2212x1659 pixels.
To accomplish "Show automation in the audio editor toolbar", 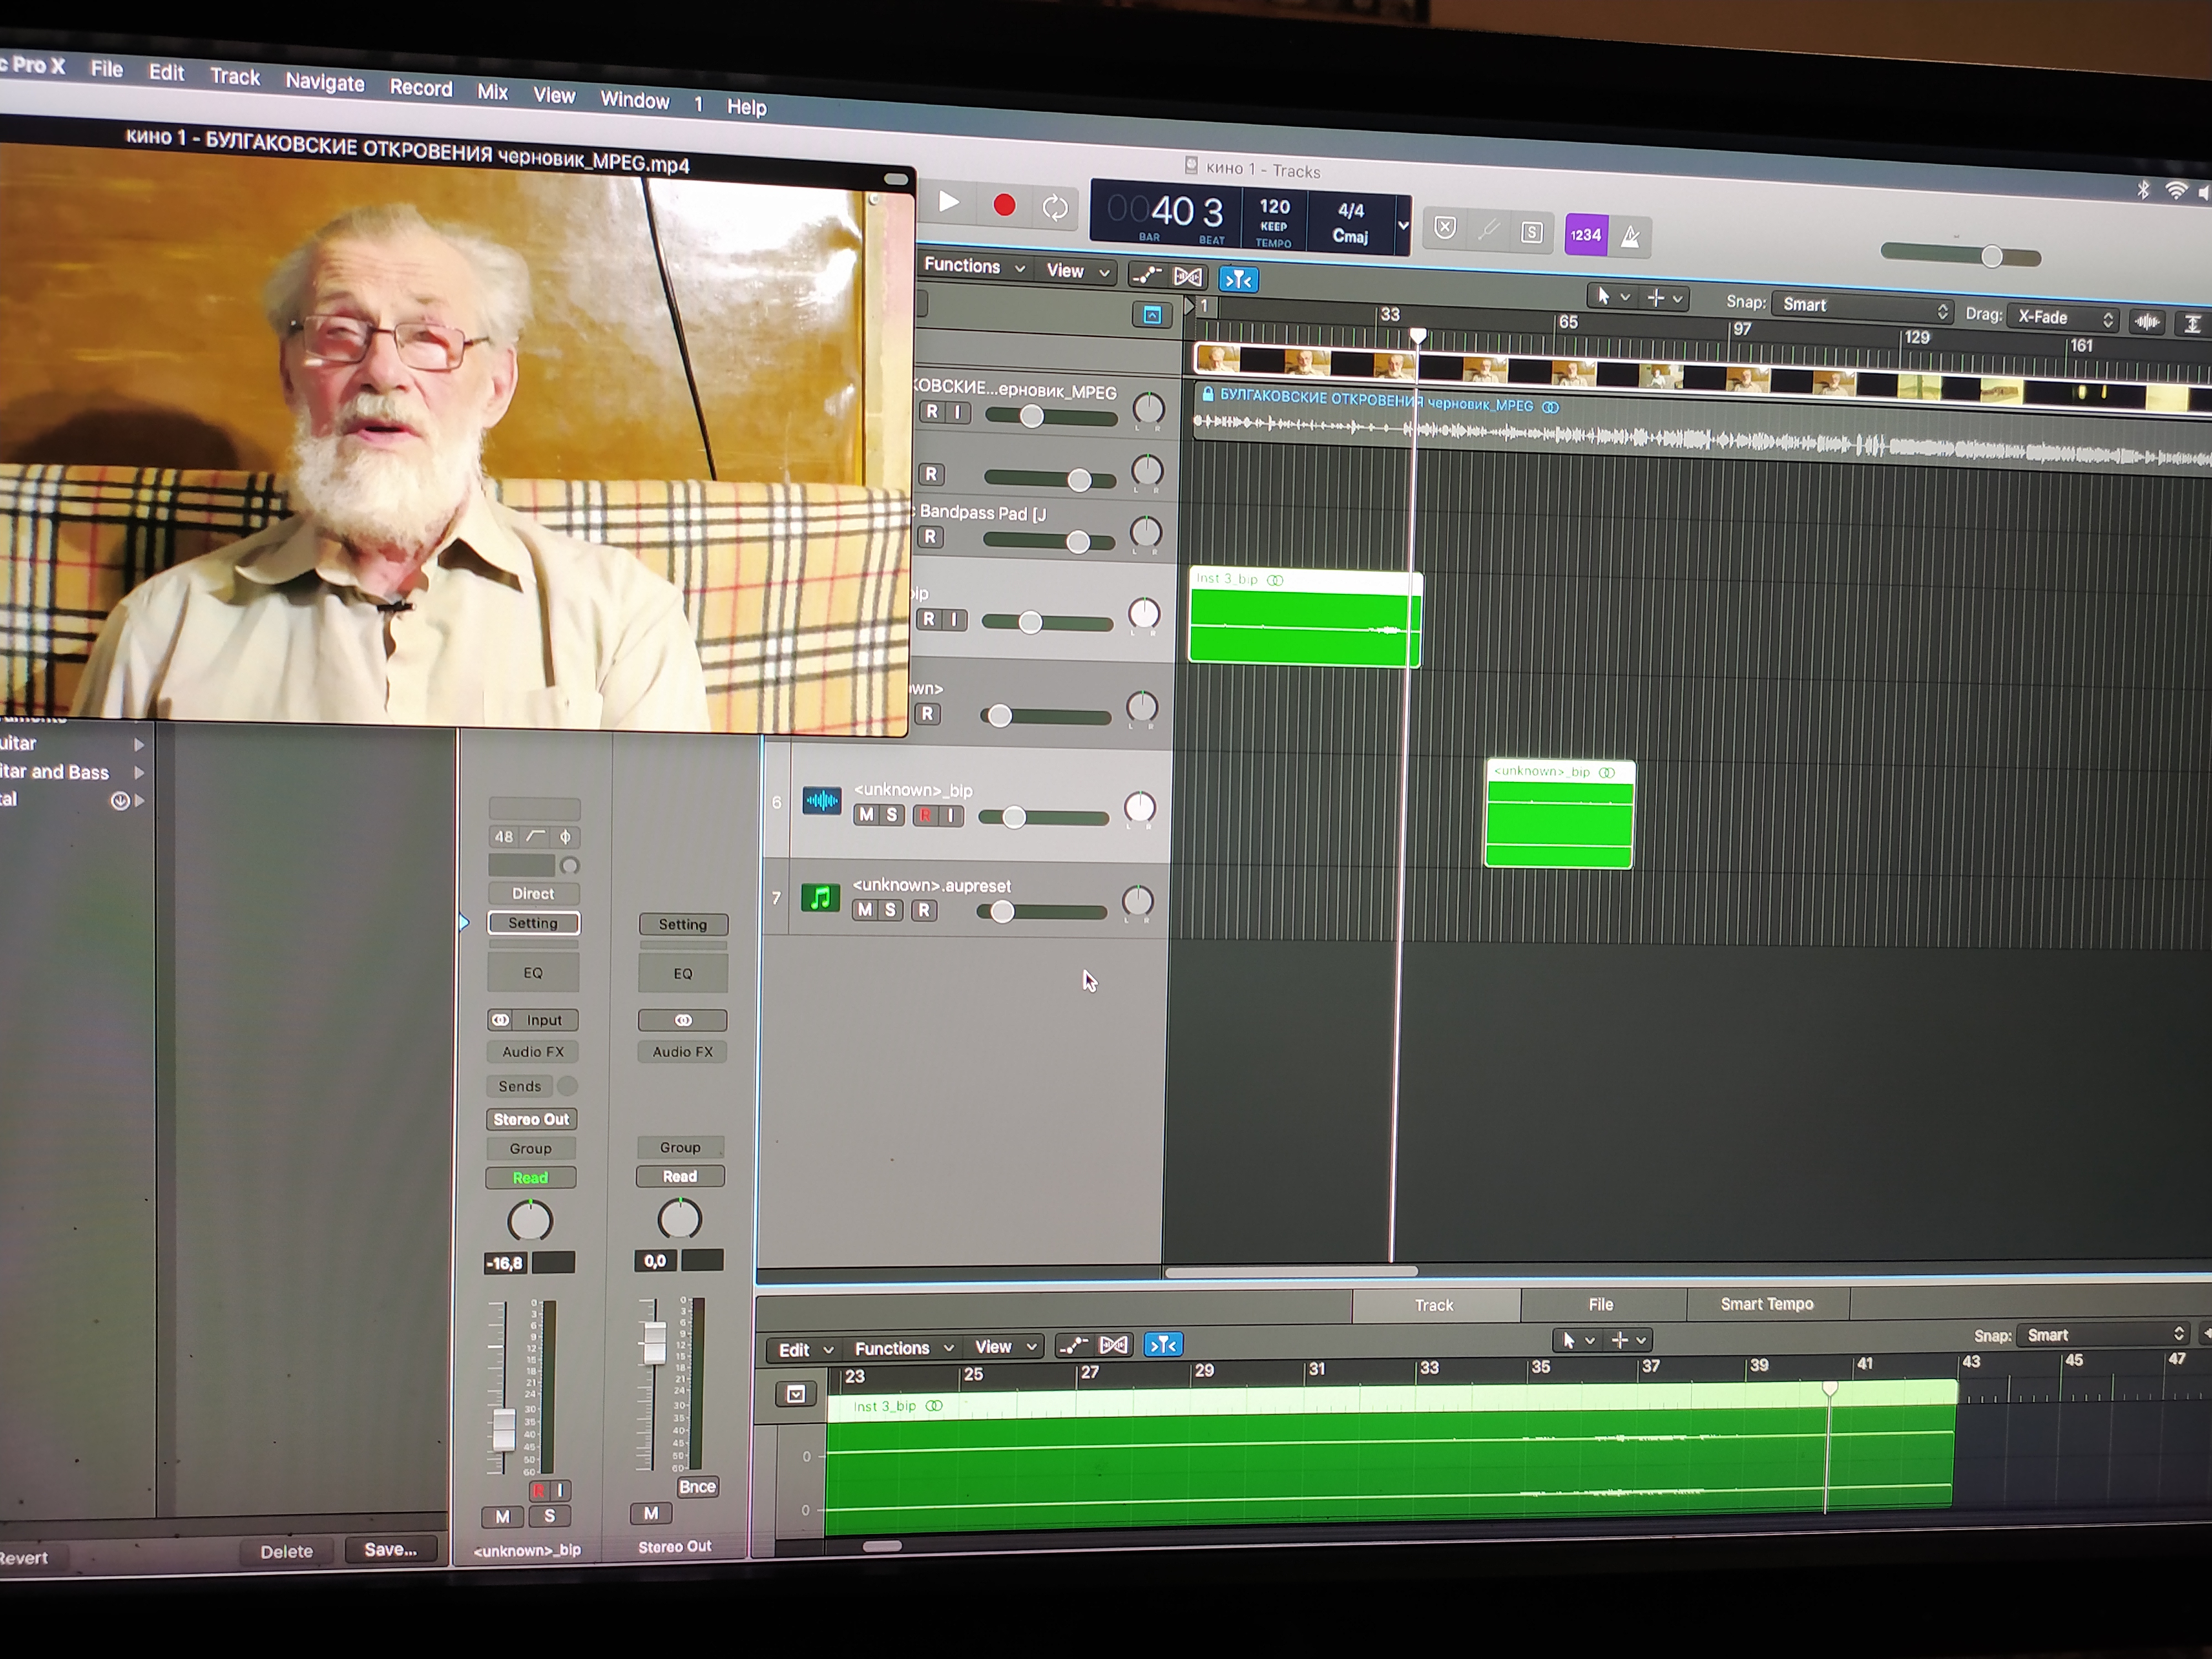I will pyautogui.click(x=1072, y=1345).
